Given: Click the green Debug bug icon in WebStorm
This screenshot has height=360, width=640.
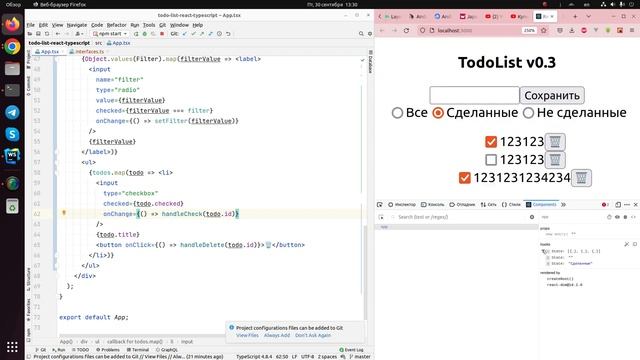Looking at the screenshot, I should (144, 34).
